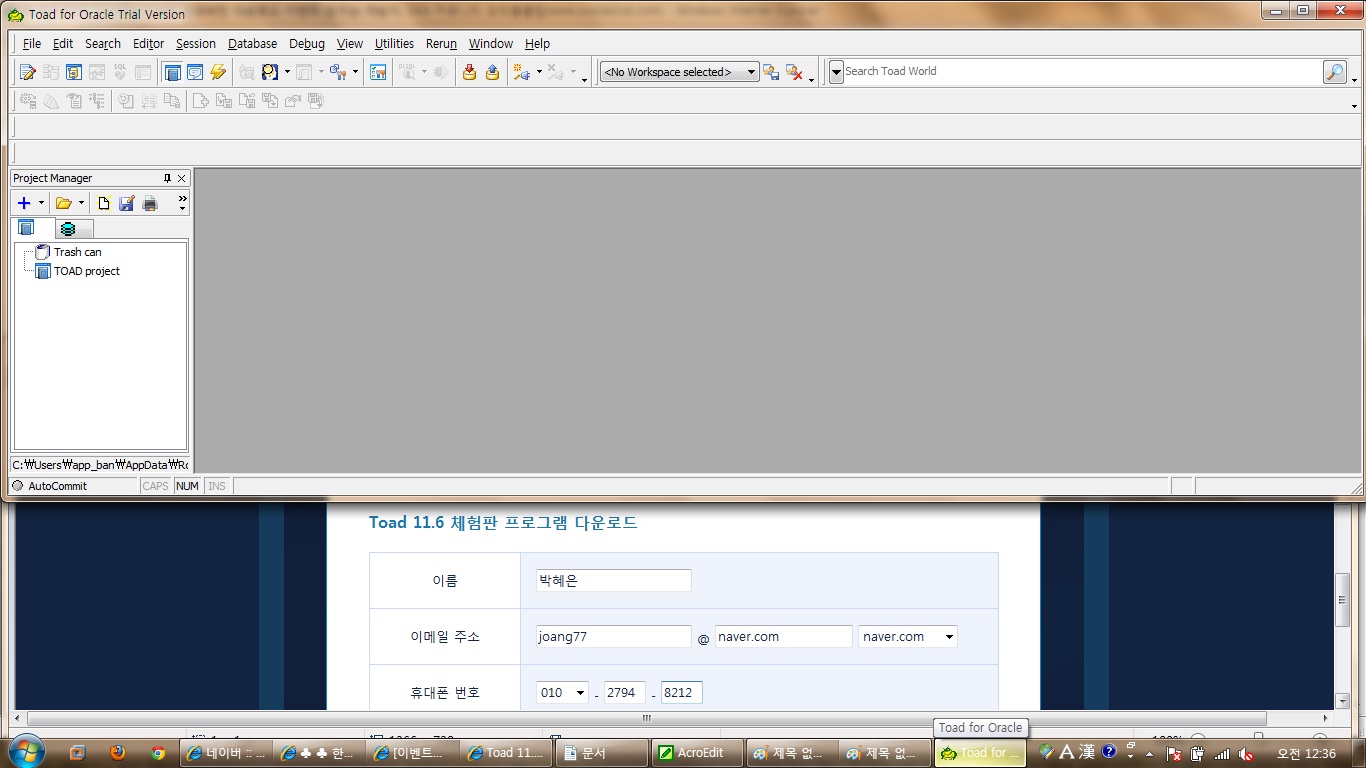Click in the Search Toad World field
Viewport: 1366px width, 768px height.
pyautogui.click(x=1080, y=72)
